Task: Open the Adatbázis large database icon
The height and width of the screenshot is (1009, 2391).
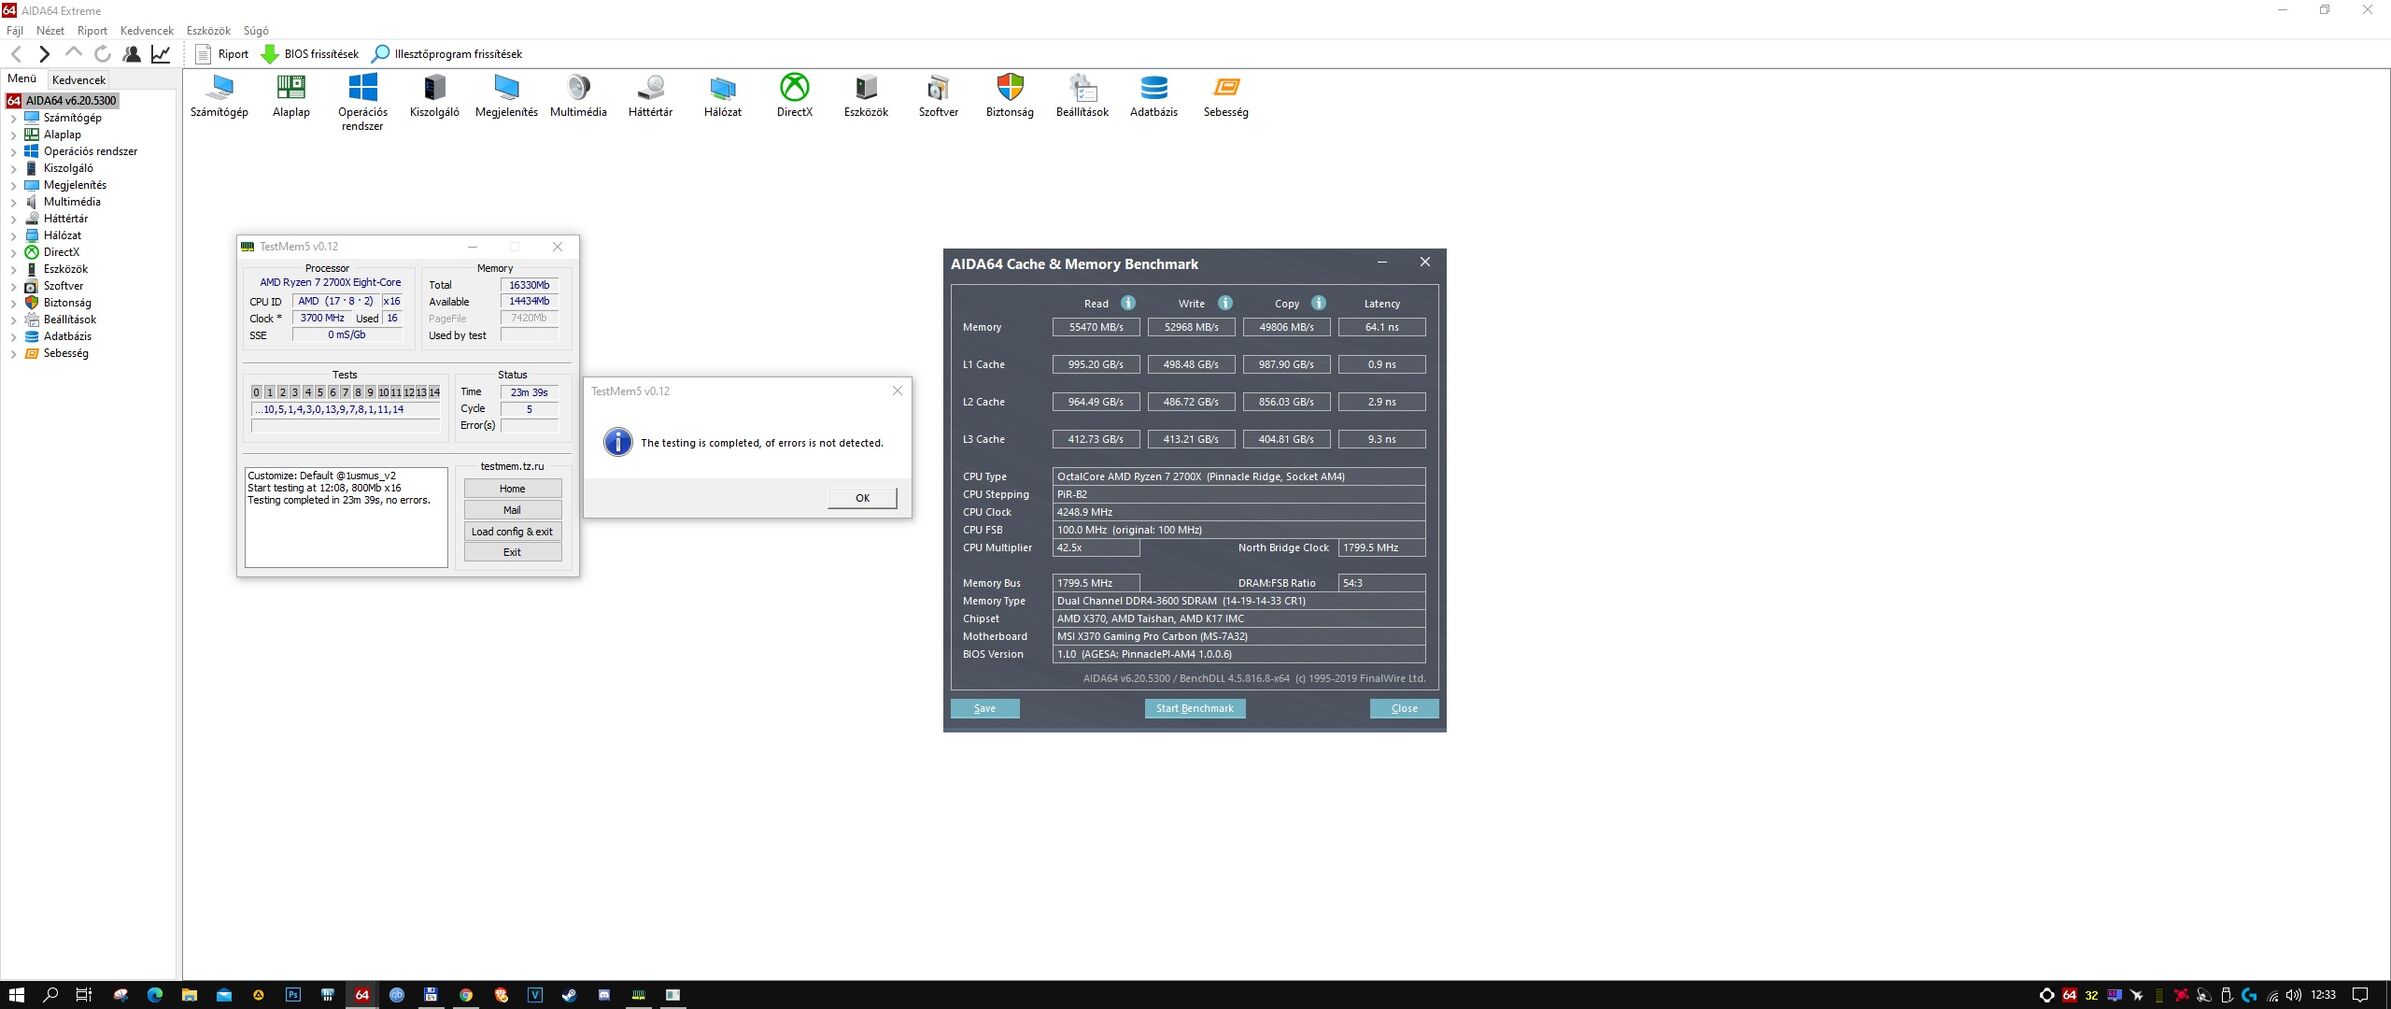Action: coord(1154,96)
